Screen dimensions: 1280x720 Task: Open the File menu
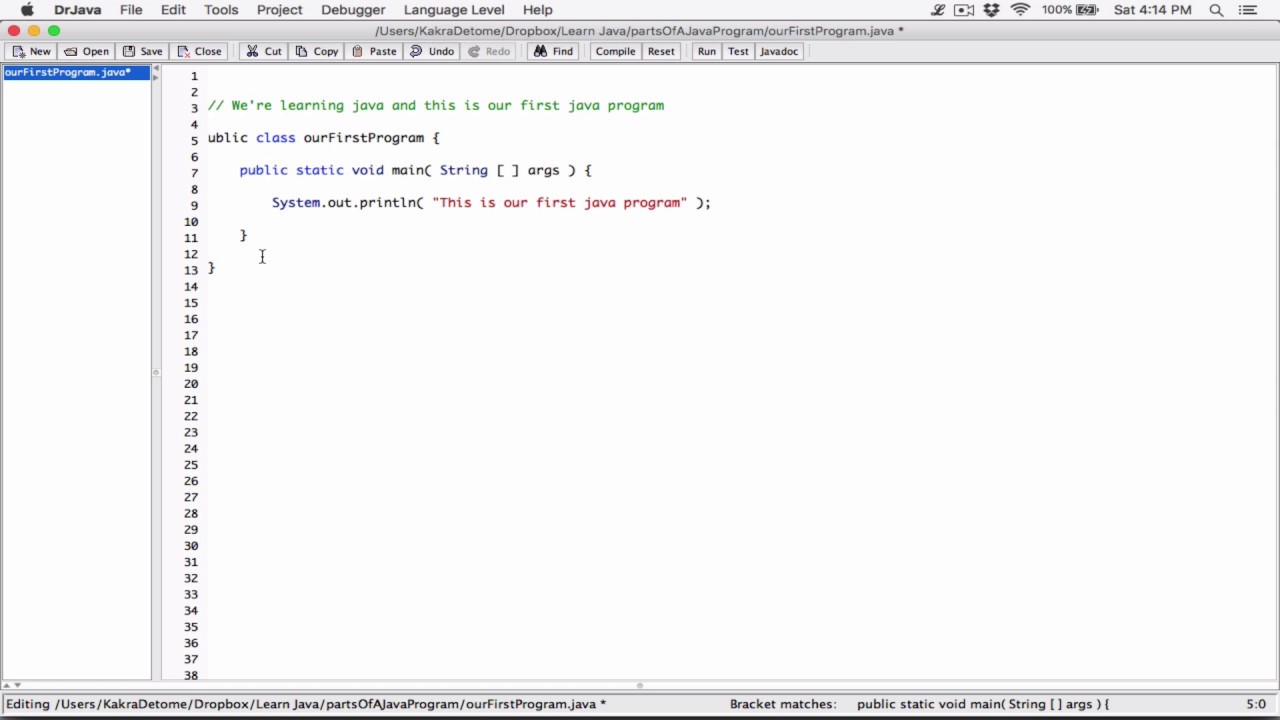point(131,10)
